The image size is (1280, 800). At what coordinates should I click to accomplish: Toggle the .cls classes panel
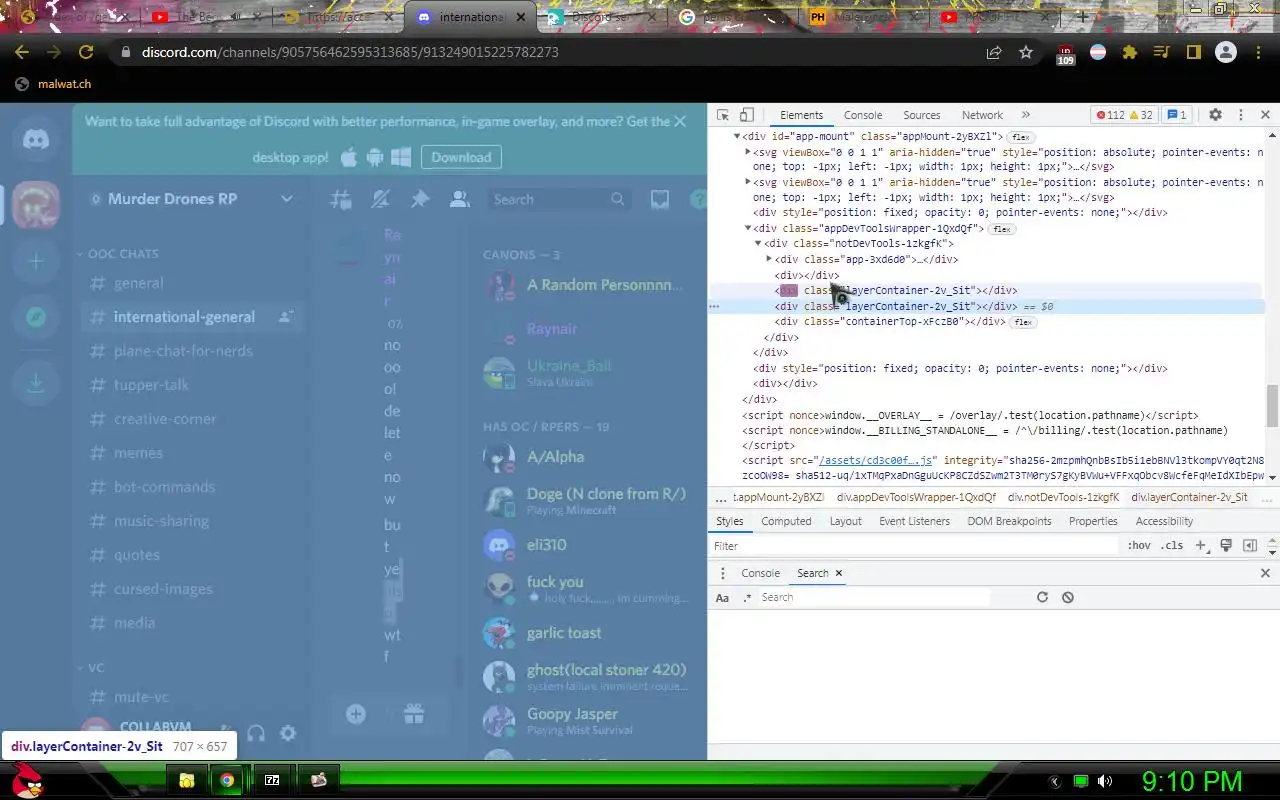click(1172, 546)
